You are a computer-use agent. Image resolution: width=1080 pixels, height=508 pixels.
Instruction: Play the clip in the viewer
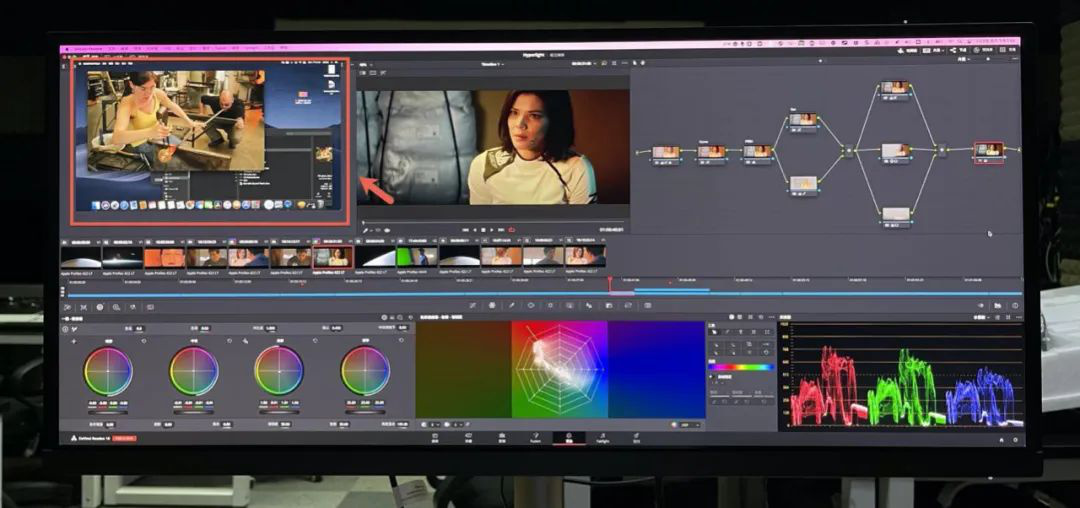pos(492,230)
